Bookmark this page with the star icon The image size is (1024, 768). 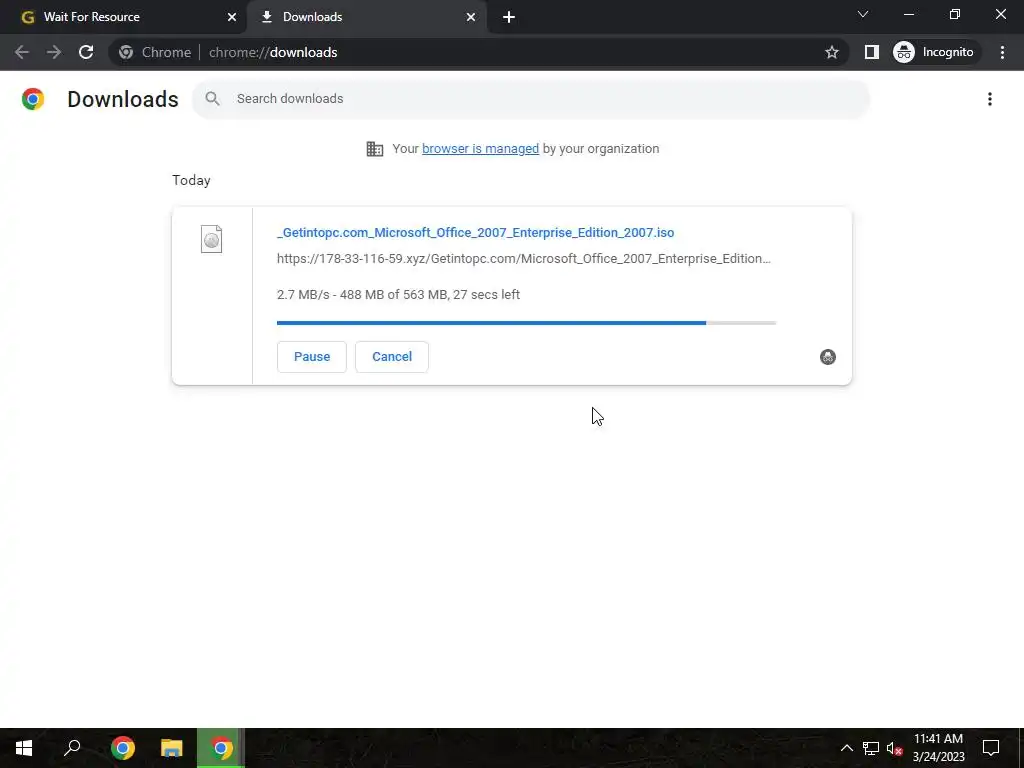(x=831, y=52)
